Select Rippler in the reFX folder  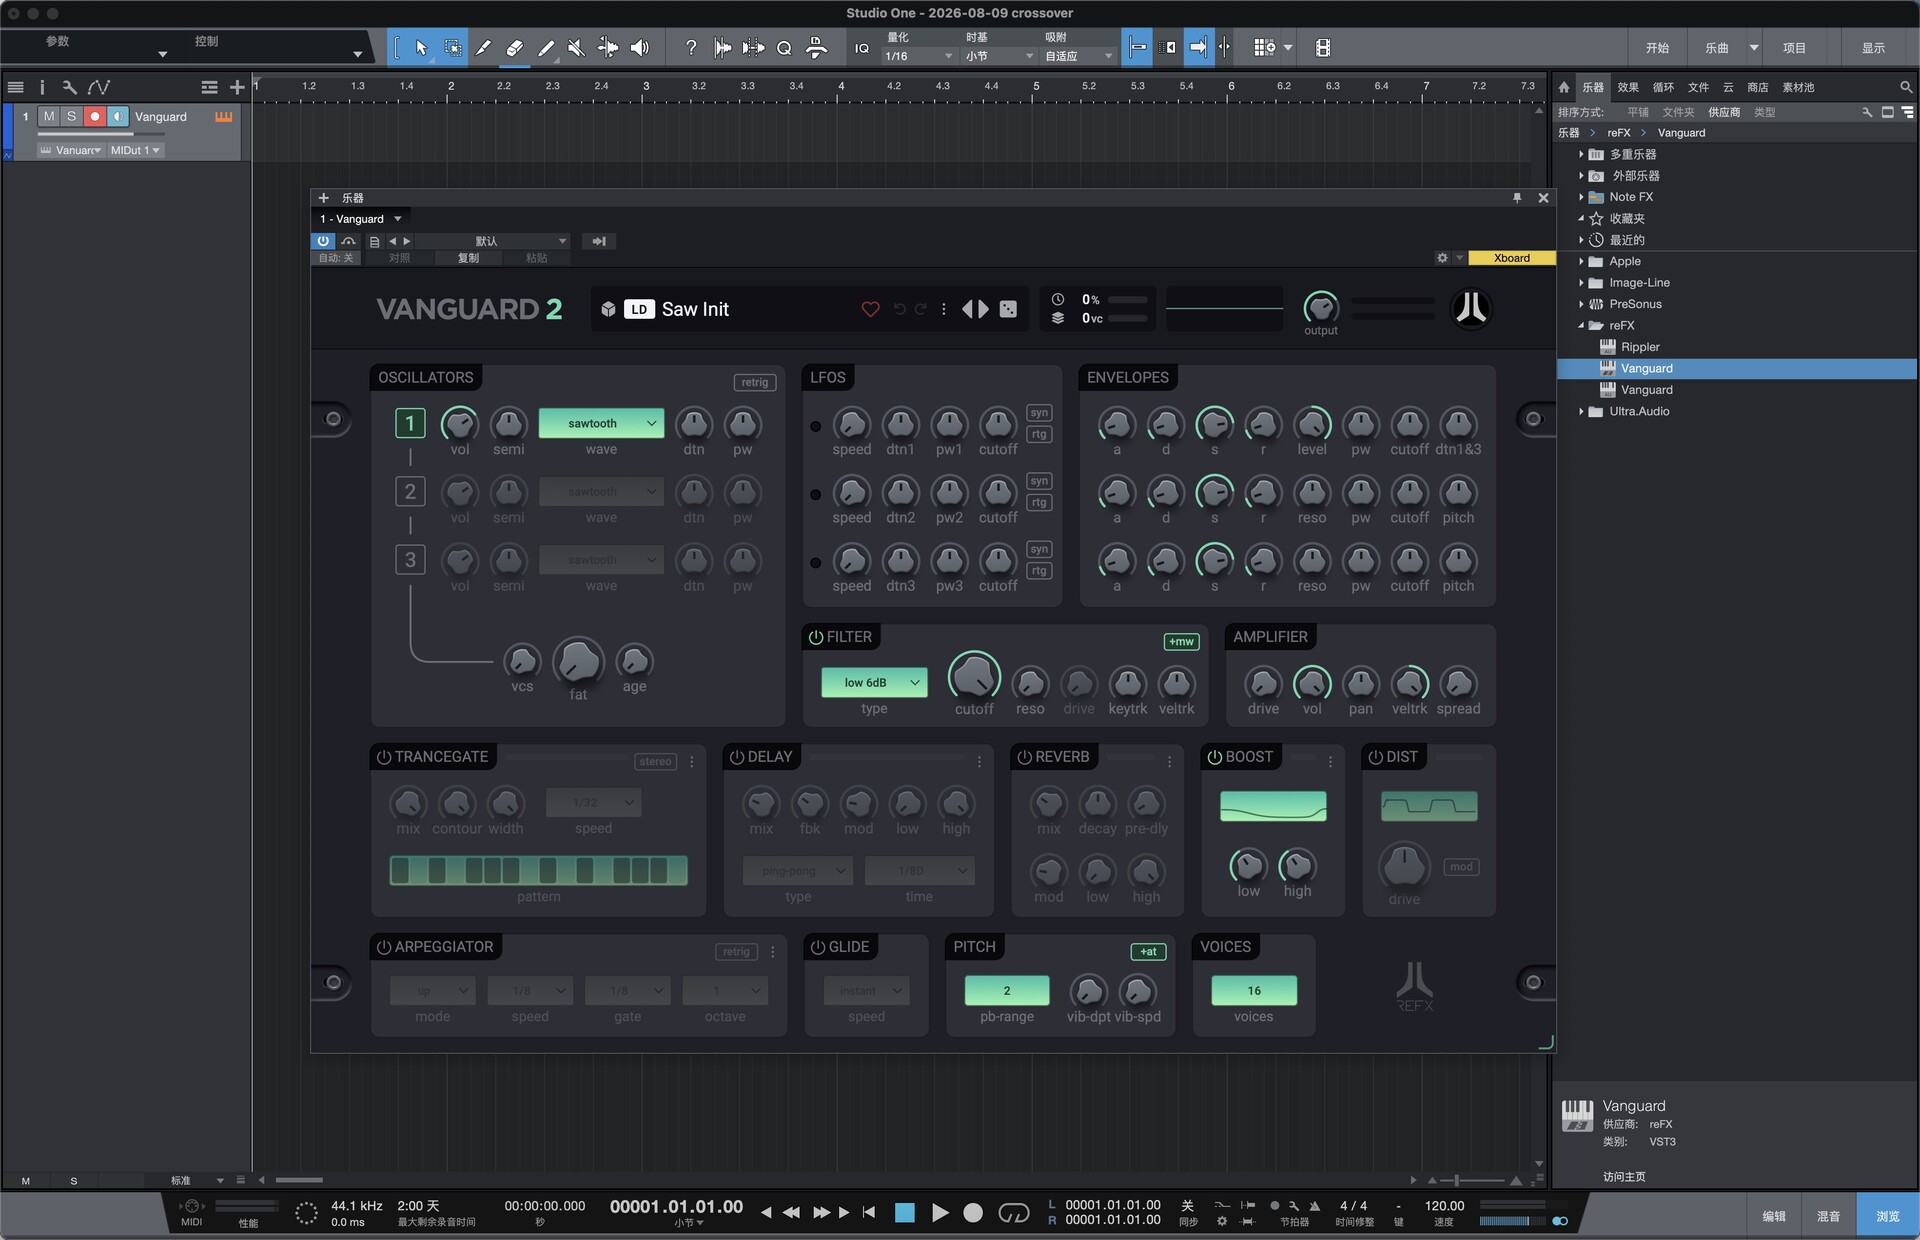[1640, 347]
